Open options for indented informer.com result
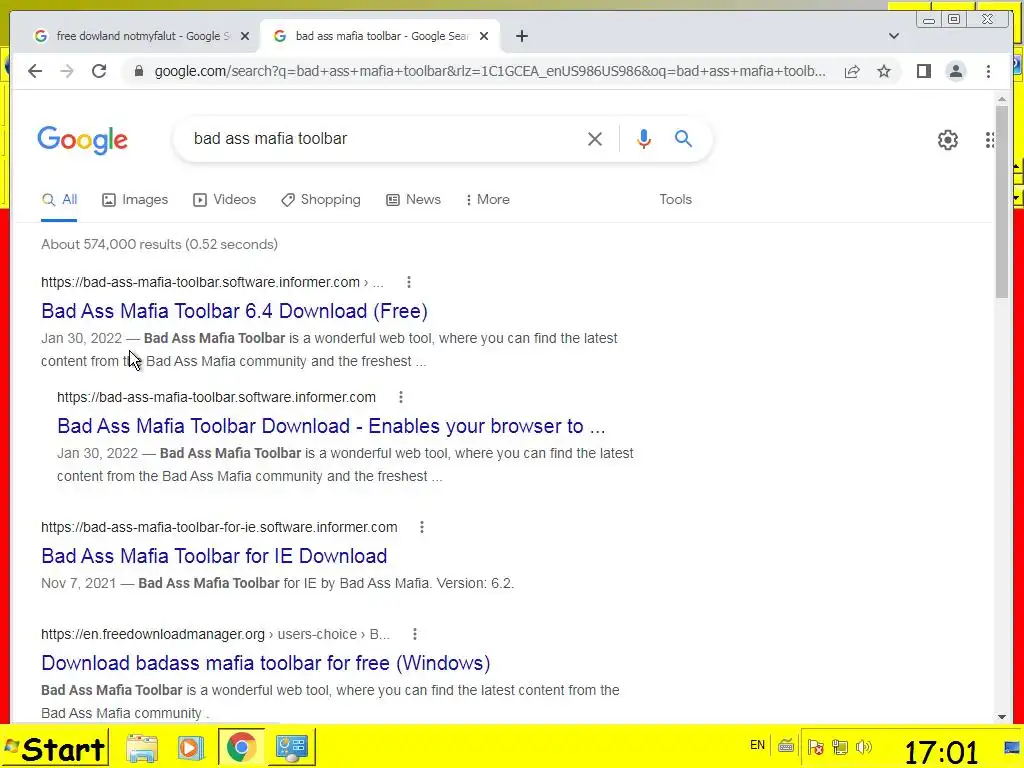Screen dimensions: 1024x768 click(401, 397)
